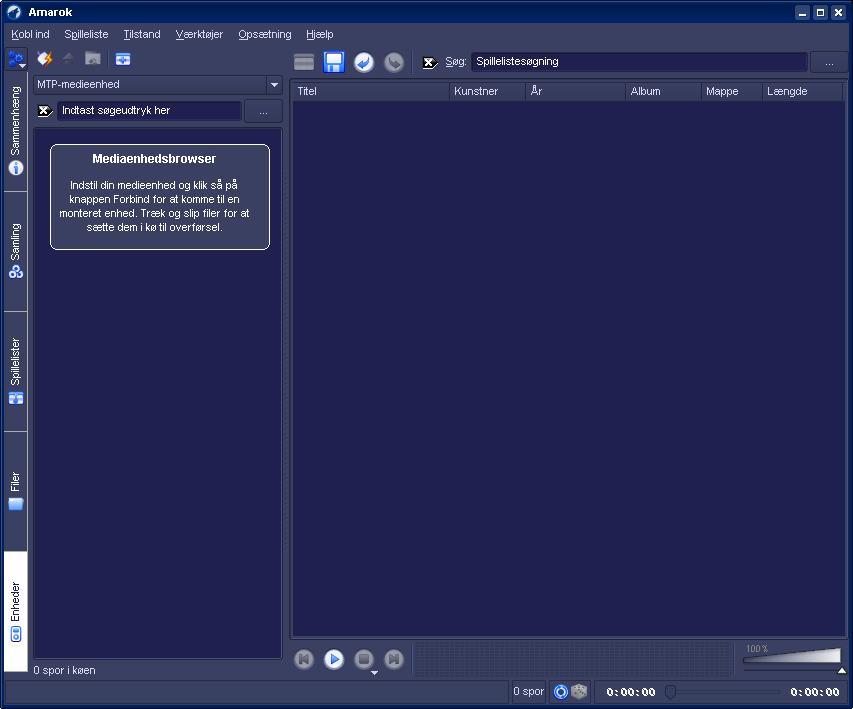The height and width of the screenshot is (709, 853).
Task: Switch to the Filer sidebar tab
Action: [x=16, y=491]
